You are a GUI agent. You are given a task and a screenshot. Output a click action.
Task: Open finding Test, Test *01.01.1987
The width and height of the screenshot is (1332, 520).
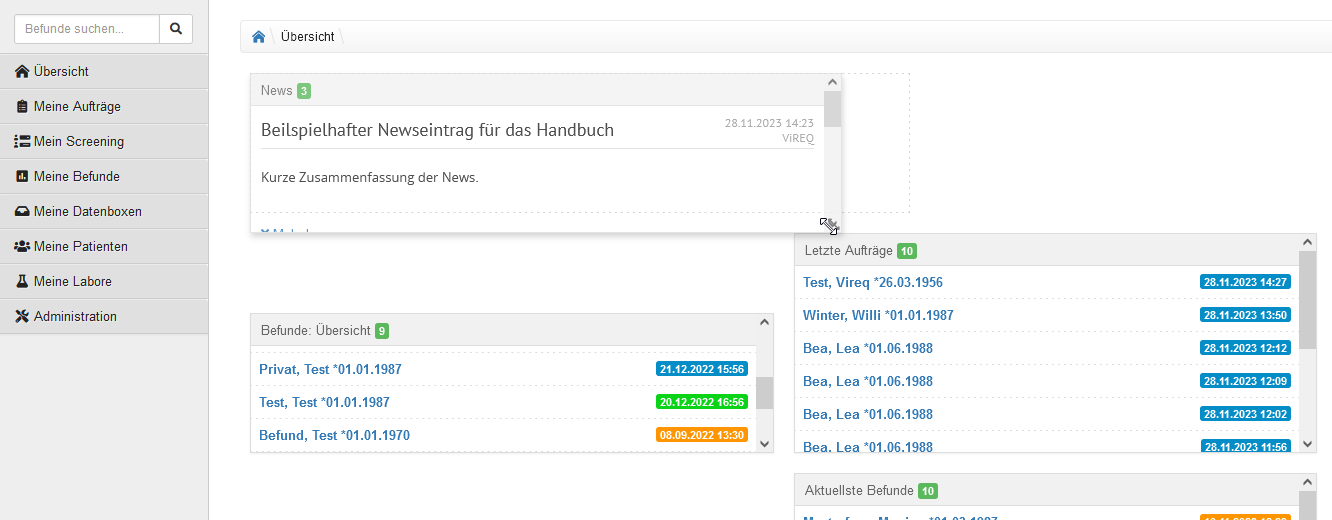[324, 402]
